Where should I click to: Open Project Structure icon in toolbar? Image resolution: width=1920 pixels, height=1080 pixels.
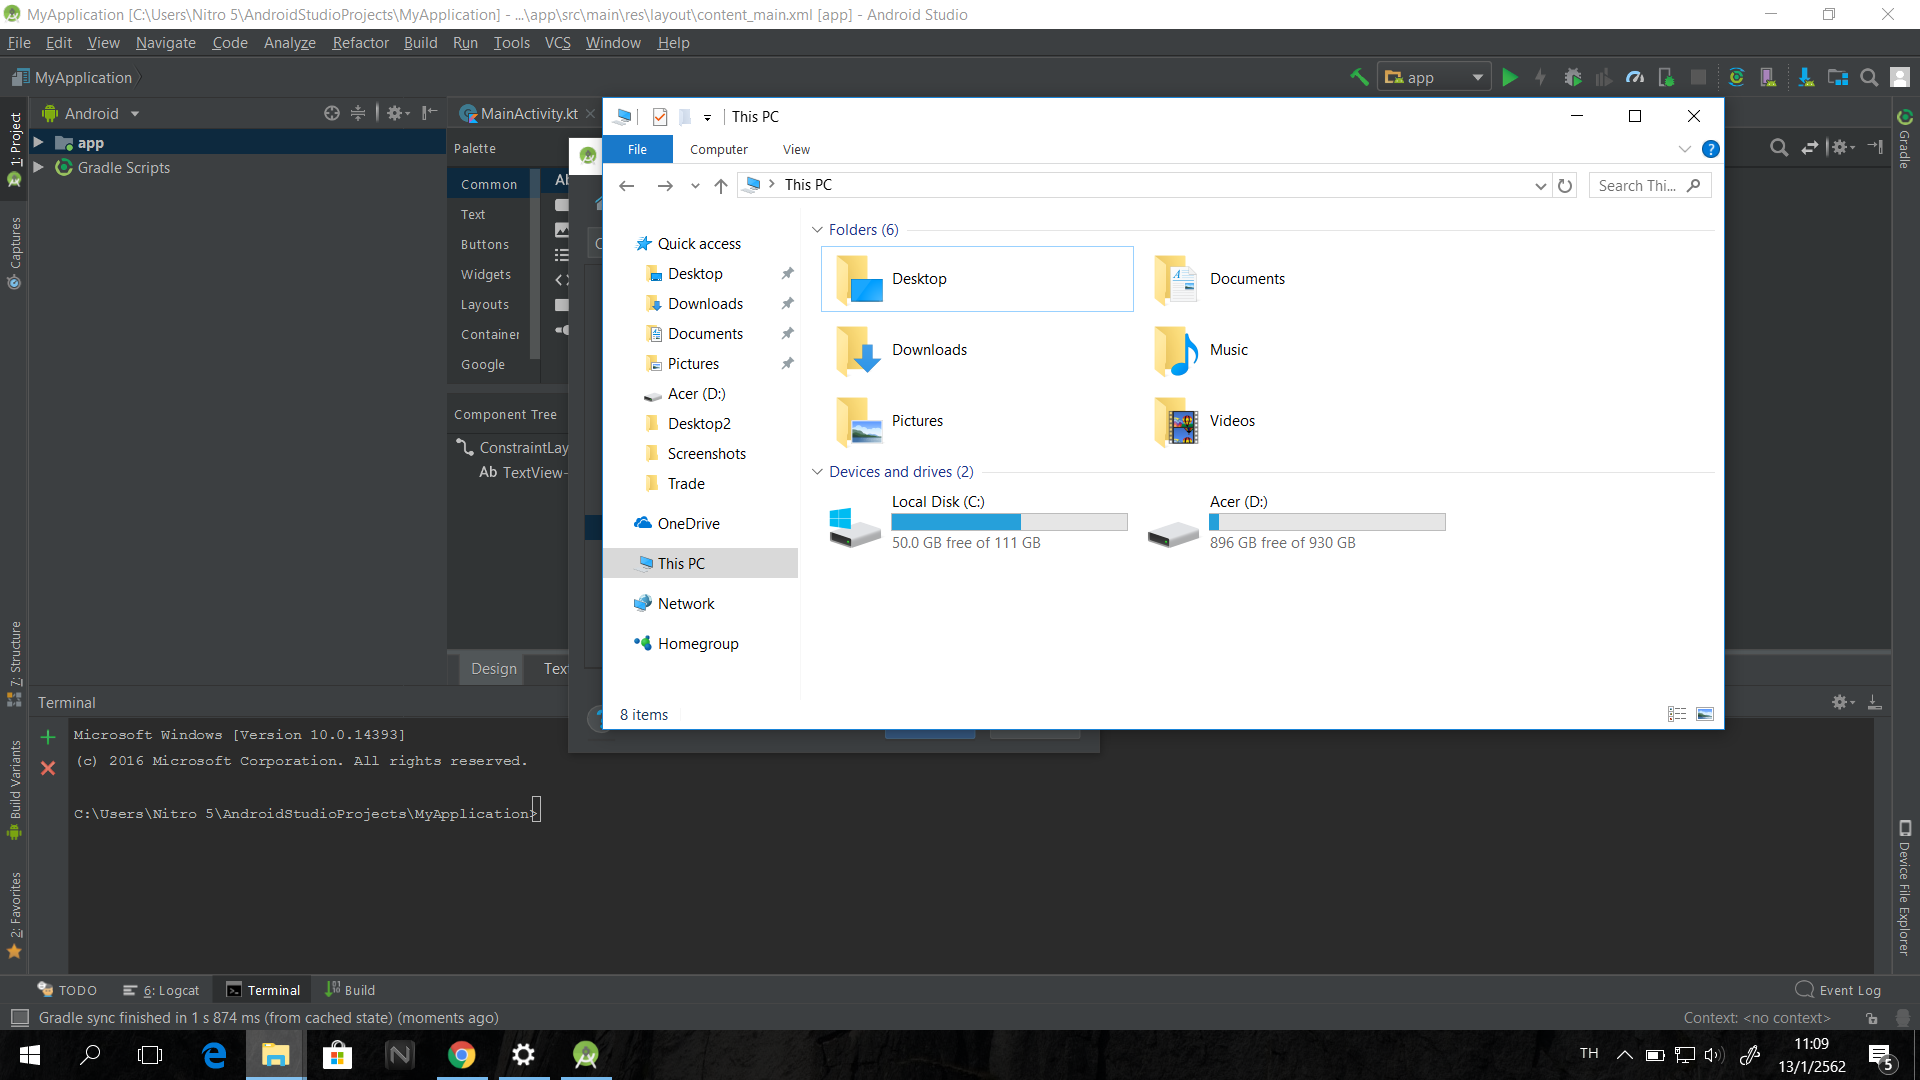pos(1838,77)
